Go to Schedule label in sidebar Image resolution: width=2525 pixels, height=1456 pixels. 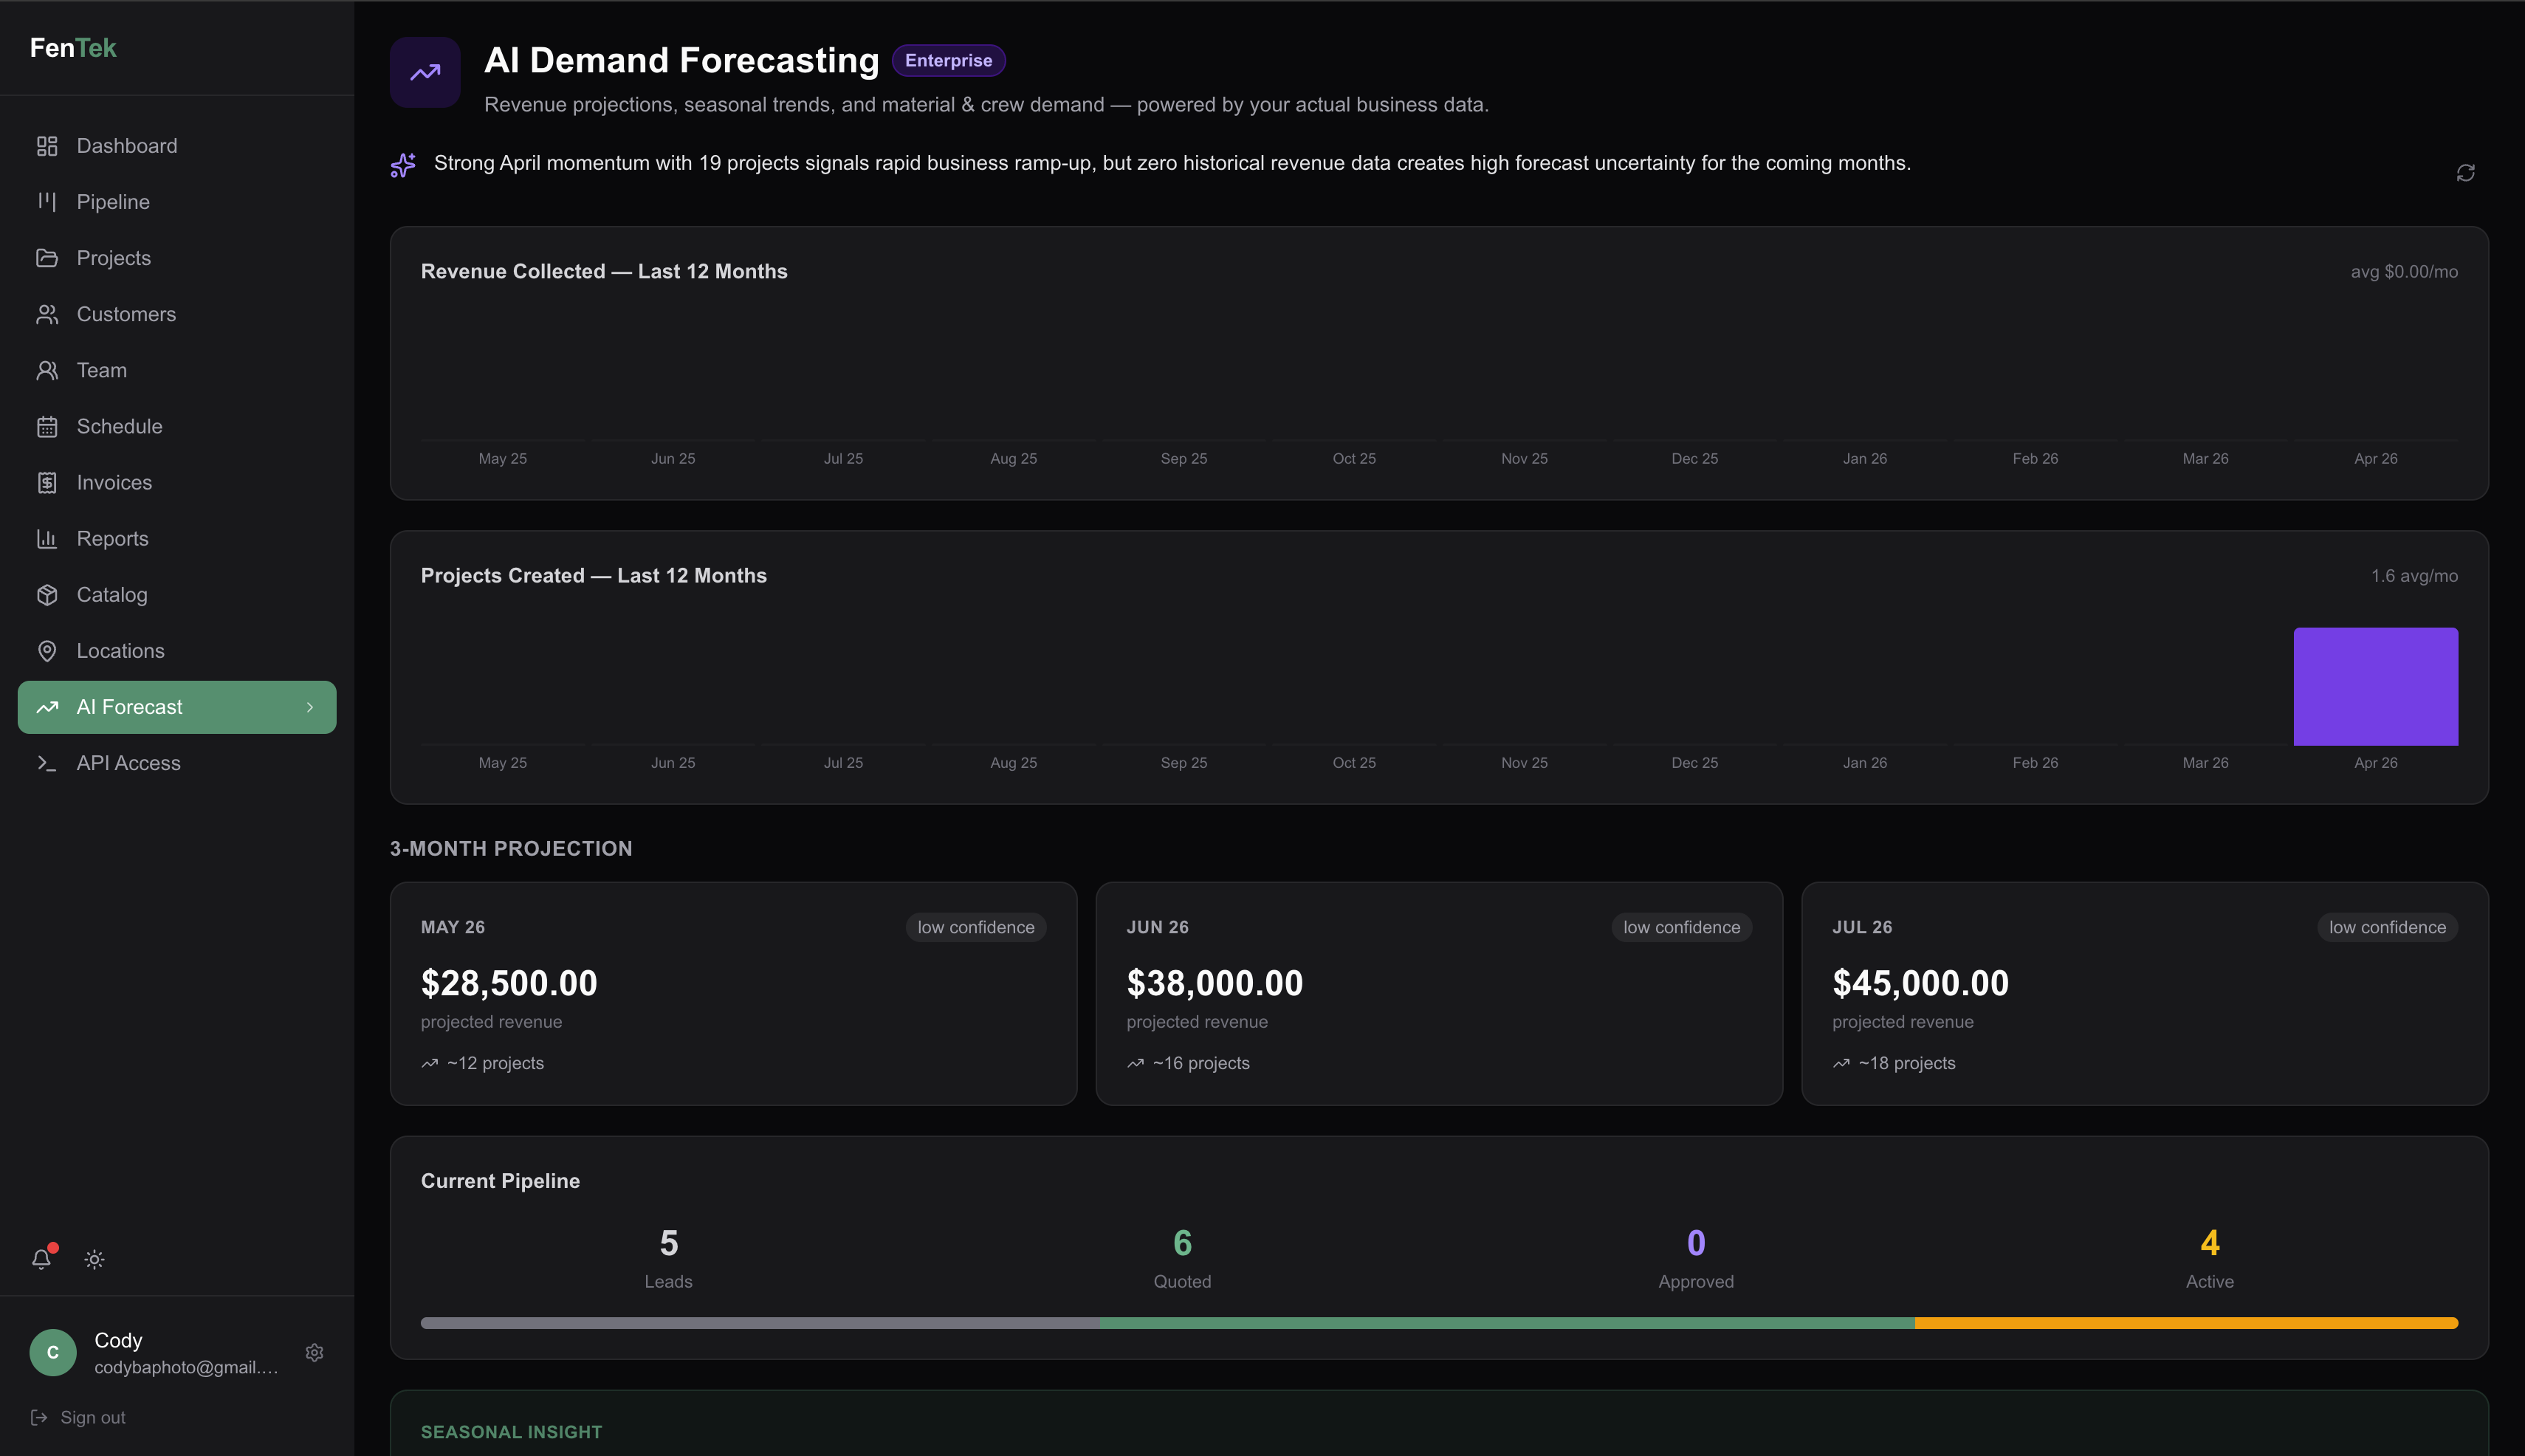coord(119,426)
